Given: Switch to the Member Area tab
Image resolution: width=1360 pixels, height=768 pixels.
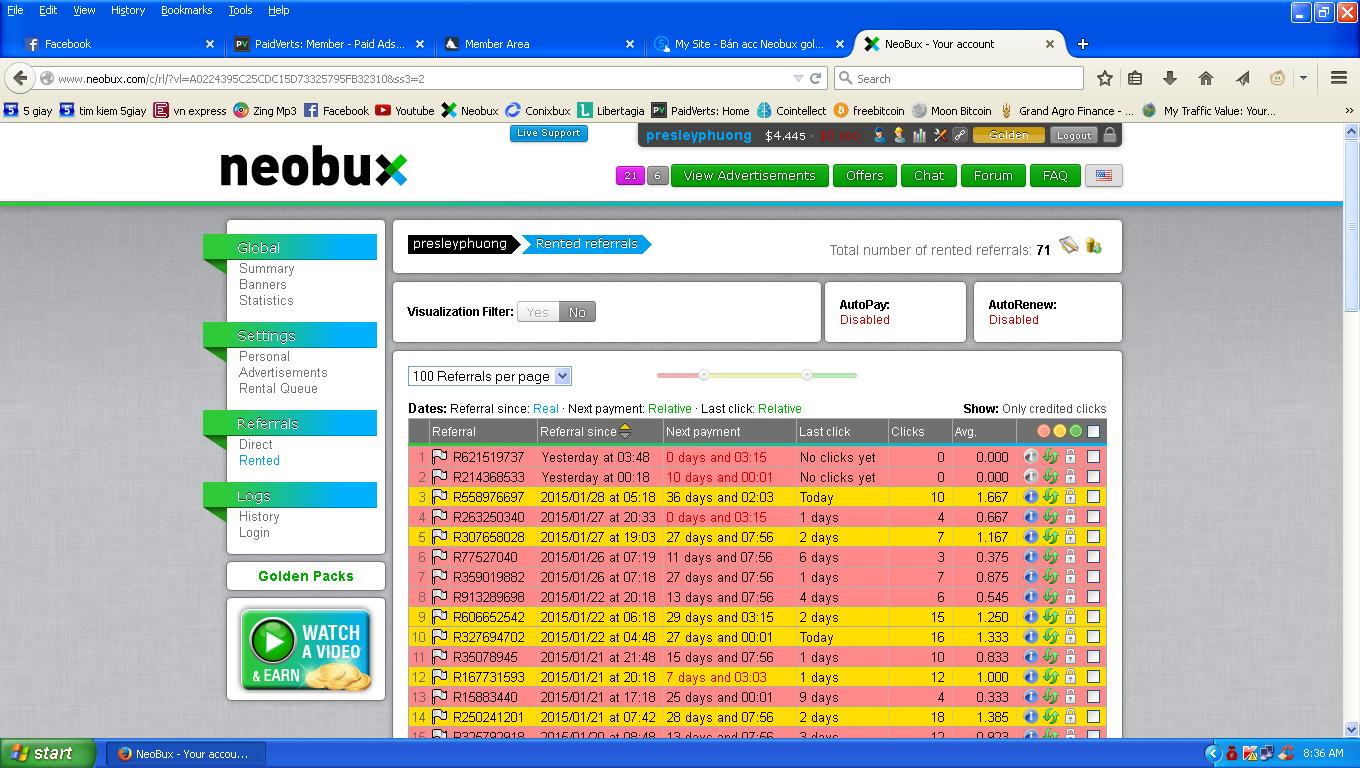Looking at the screenshot, I should point(539,44).
